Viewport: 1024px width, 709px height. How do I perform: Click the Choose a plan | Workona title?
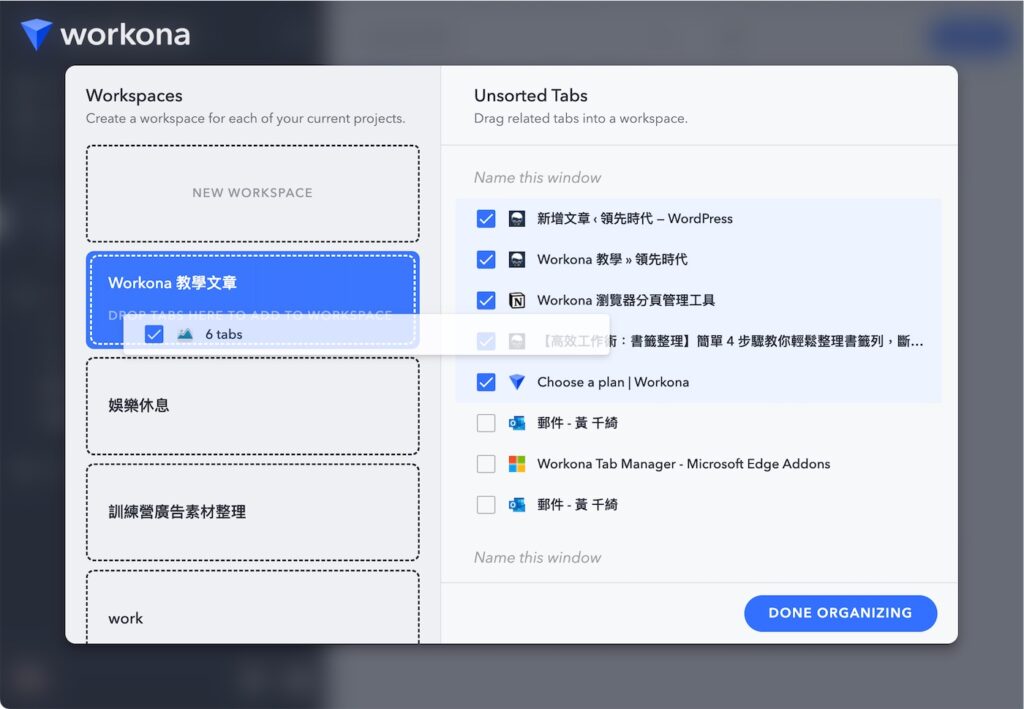[x=613, y=382]
